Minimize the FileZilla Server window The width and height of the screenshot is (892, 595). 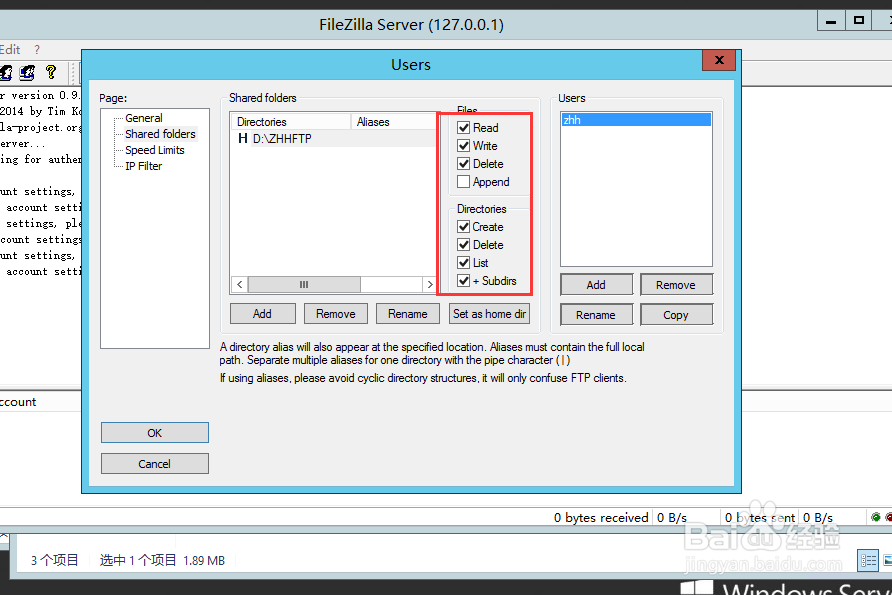[831, 21]
